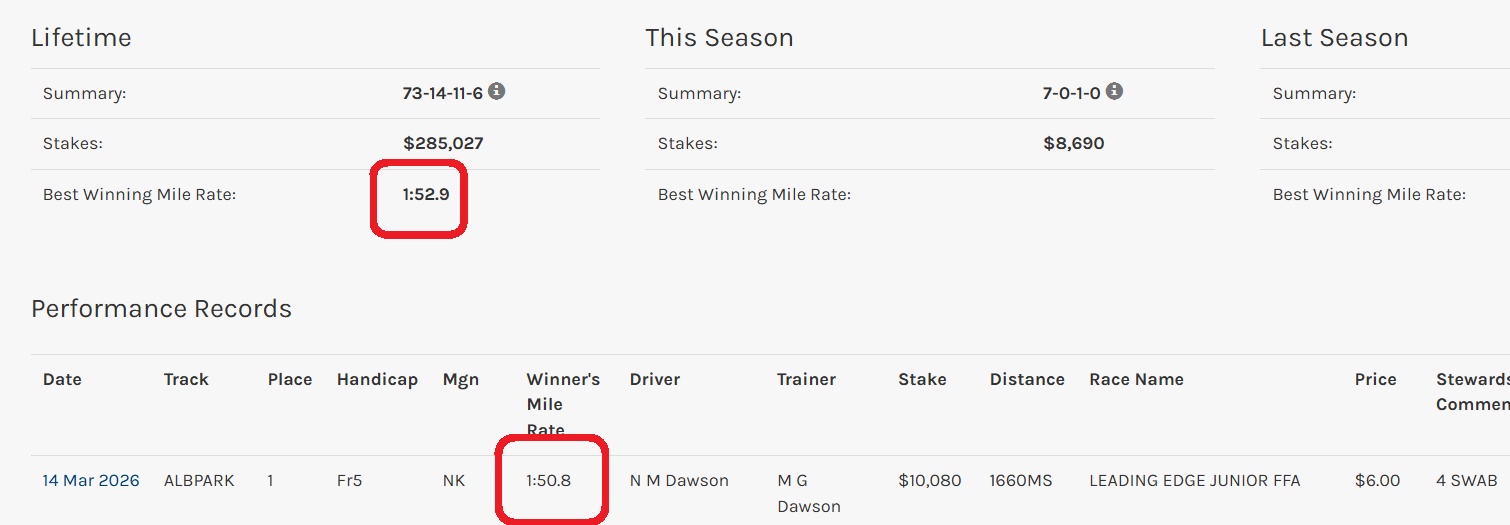1510x525 pixels.
Task: Click driver name N M Dawson
Action: [679, 481]
